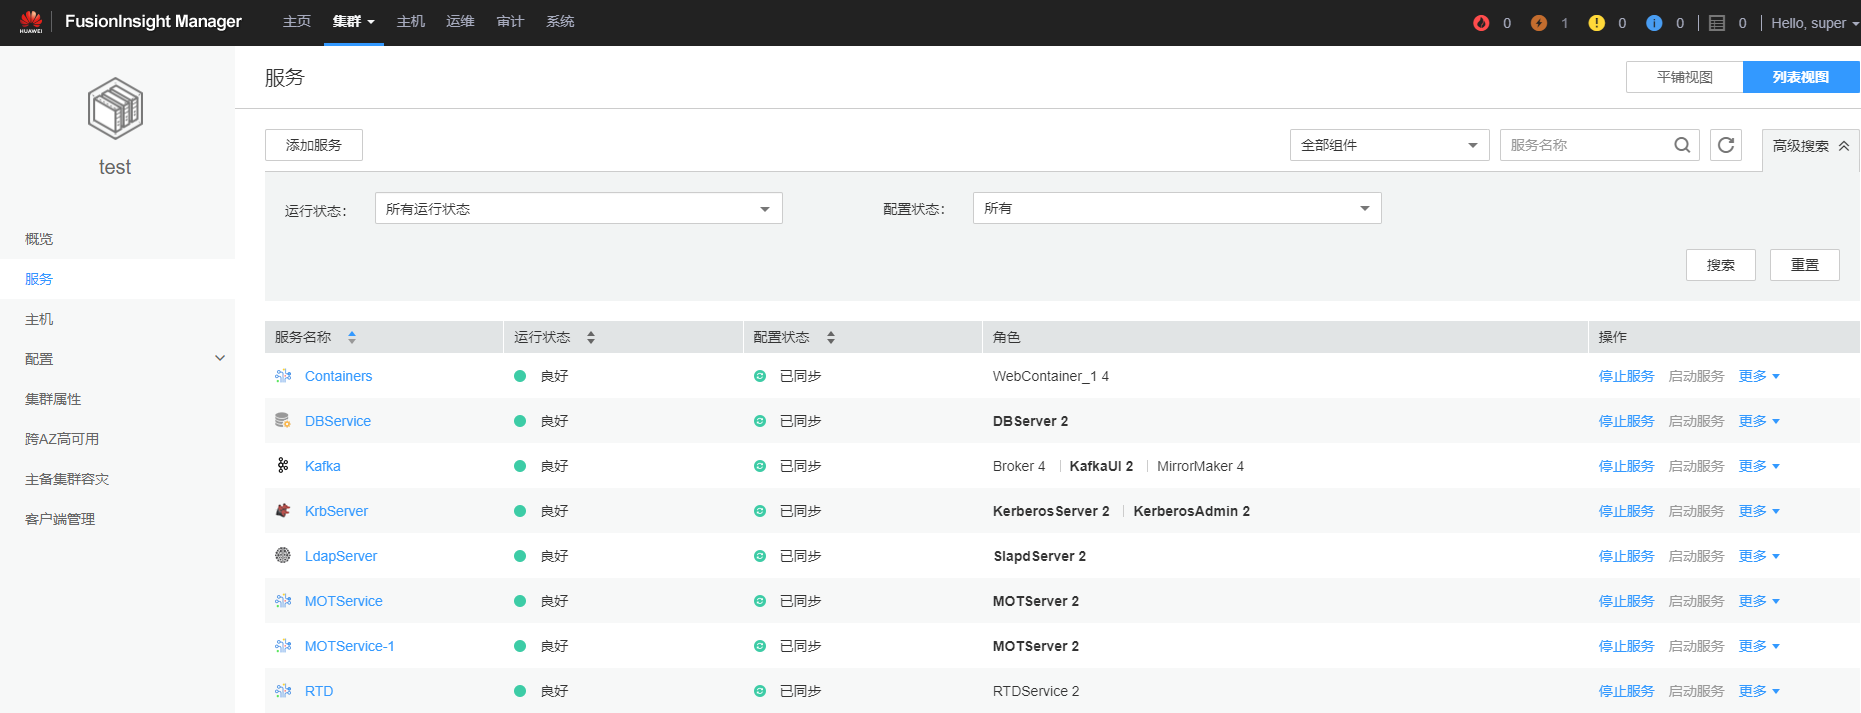This screenshot has height=713, width=1861.
Task: Open 更多 dropdown for Containers
Action: tap(1759, 376)
